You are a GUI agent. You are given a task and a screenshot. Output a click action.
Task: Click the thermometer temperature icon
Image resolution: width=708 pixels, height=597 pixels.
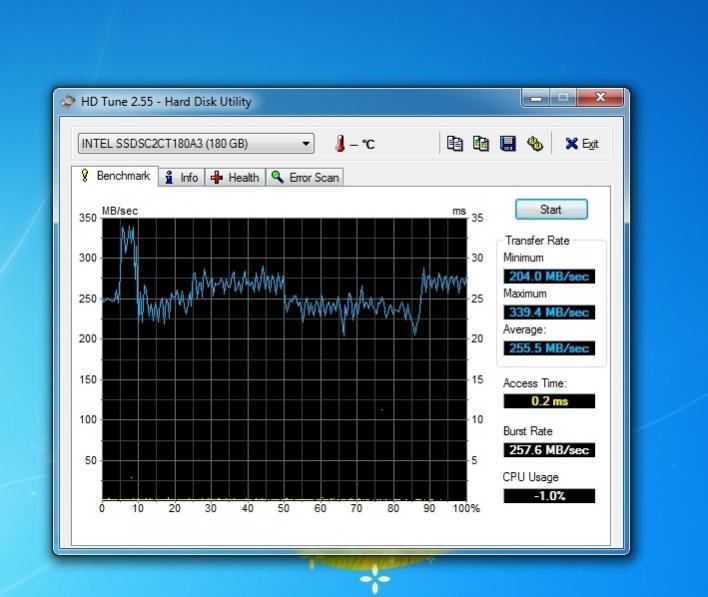click(340, 144)
